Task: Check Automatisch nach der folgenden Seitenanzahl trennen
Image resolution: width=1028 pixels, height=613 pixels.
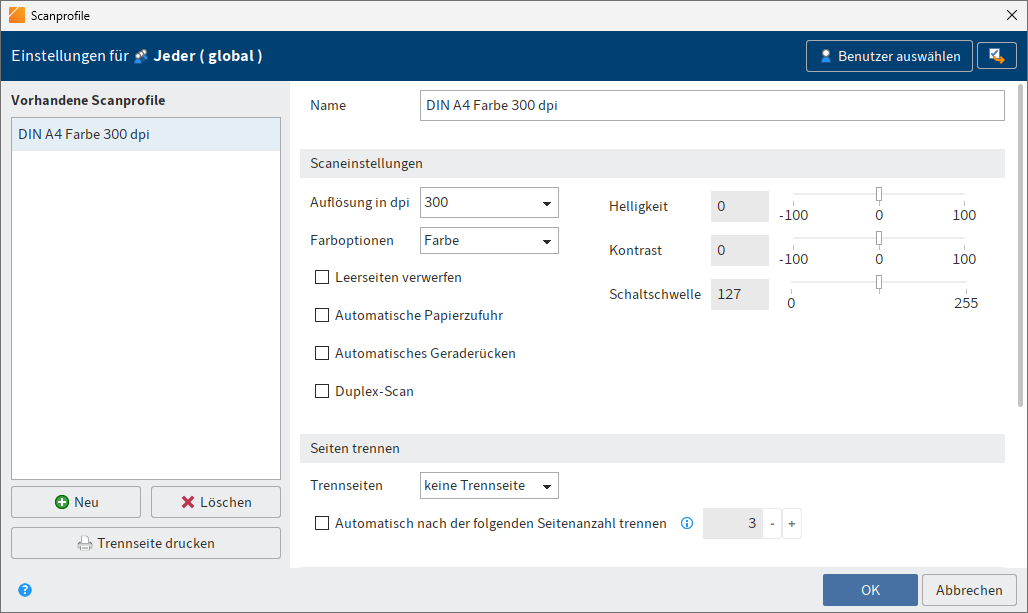Action: 321,522
